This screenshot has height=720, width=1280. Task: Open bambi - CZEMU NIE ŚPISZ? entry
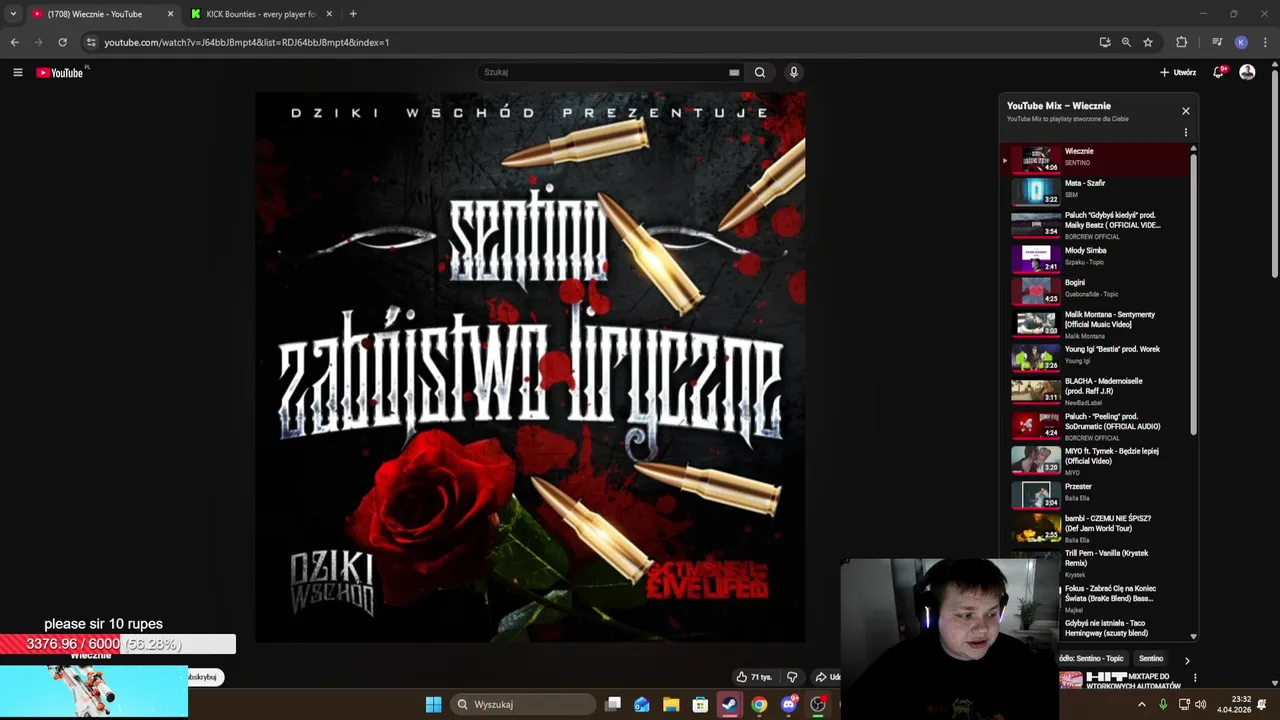click(x=1097, y=527)
